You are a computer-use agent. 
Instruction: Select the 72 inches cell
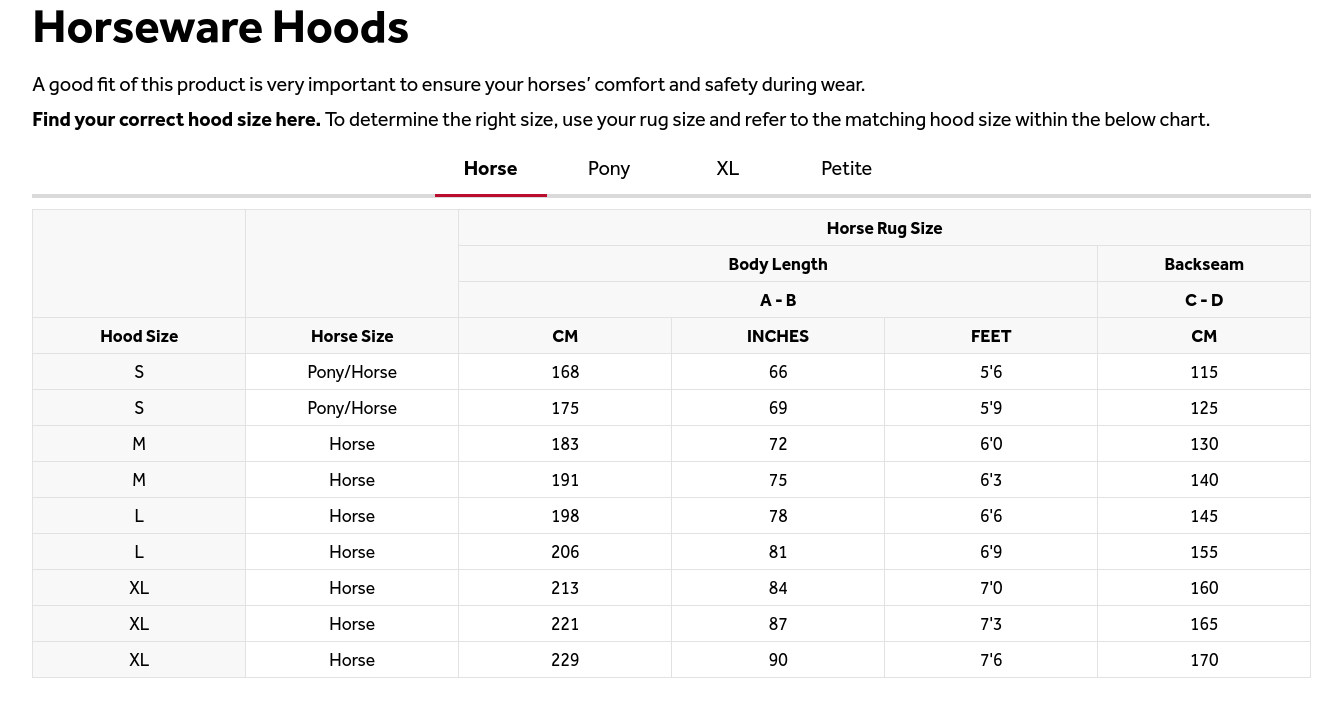point(778,444)
